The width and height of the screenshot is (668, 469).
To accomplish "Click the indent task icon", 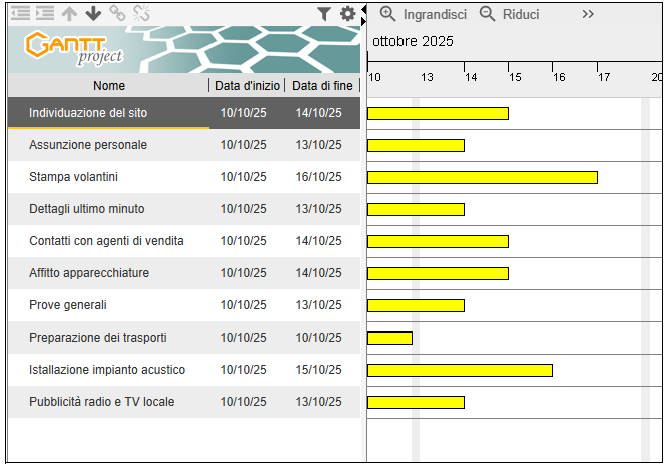I will tap(44, 13).
